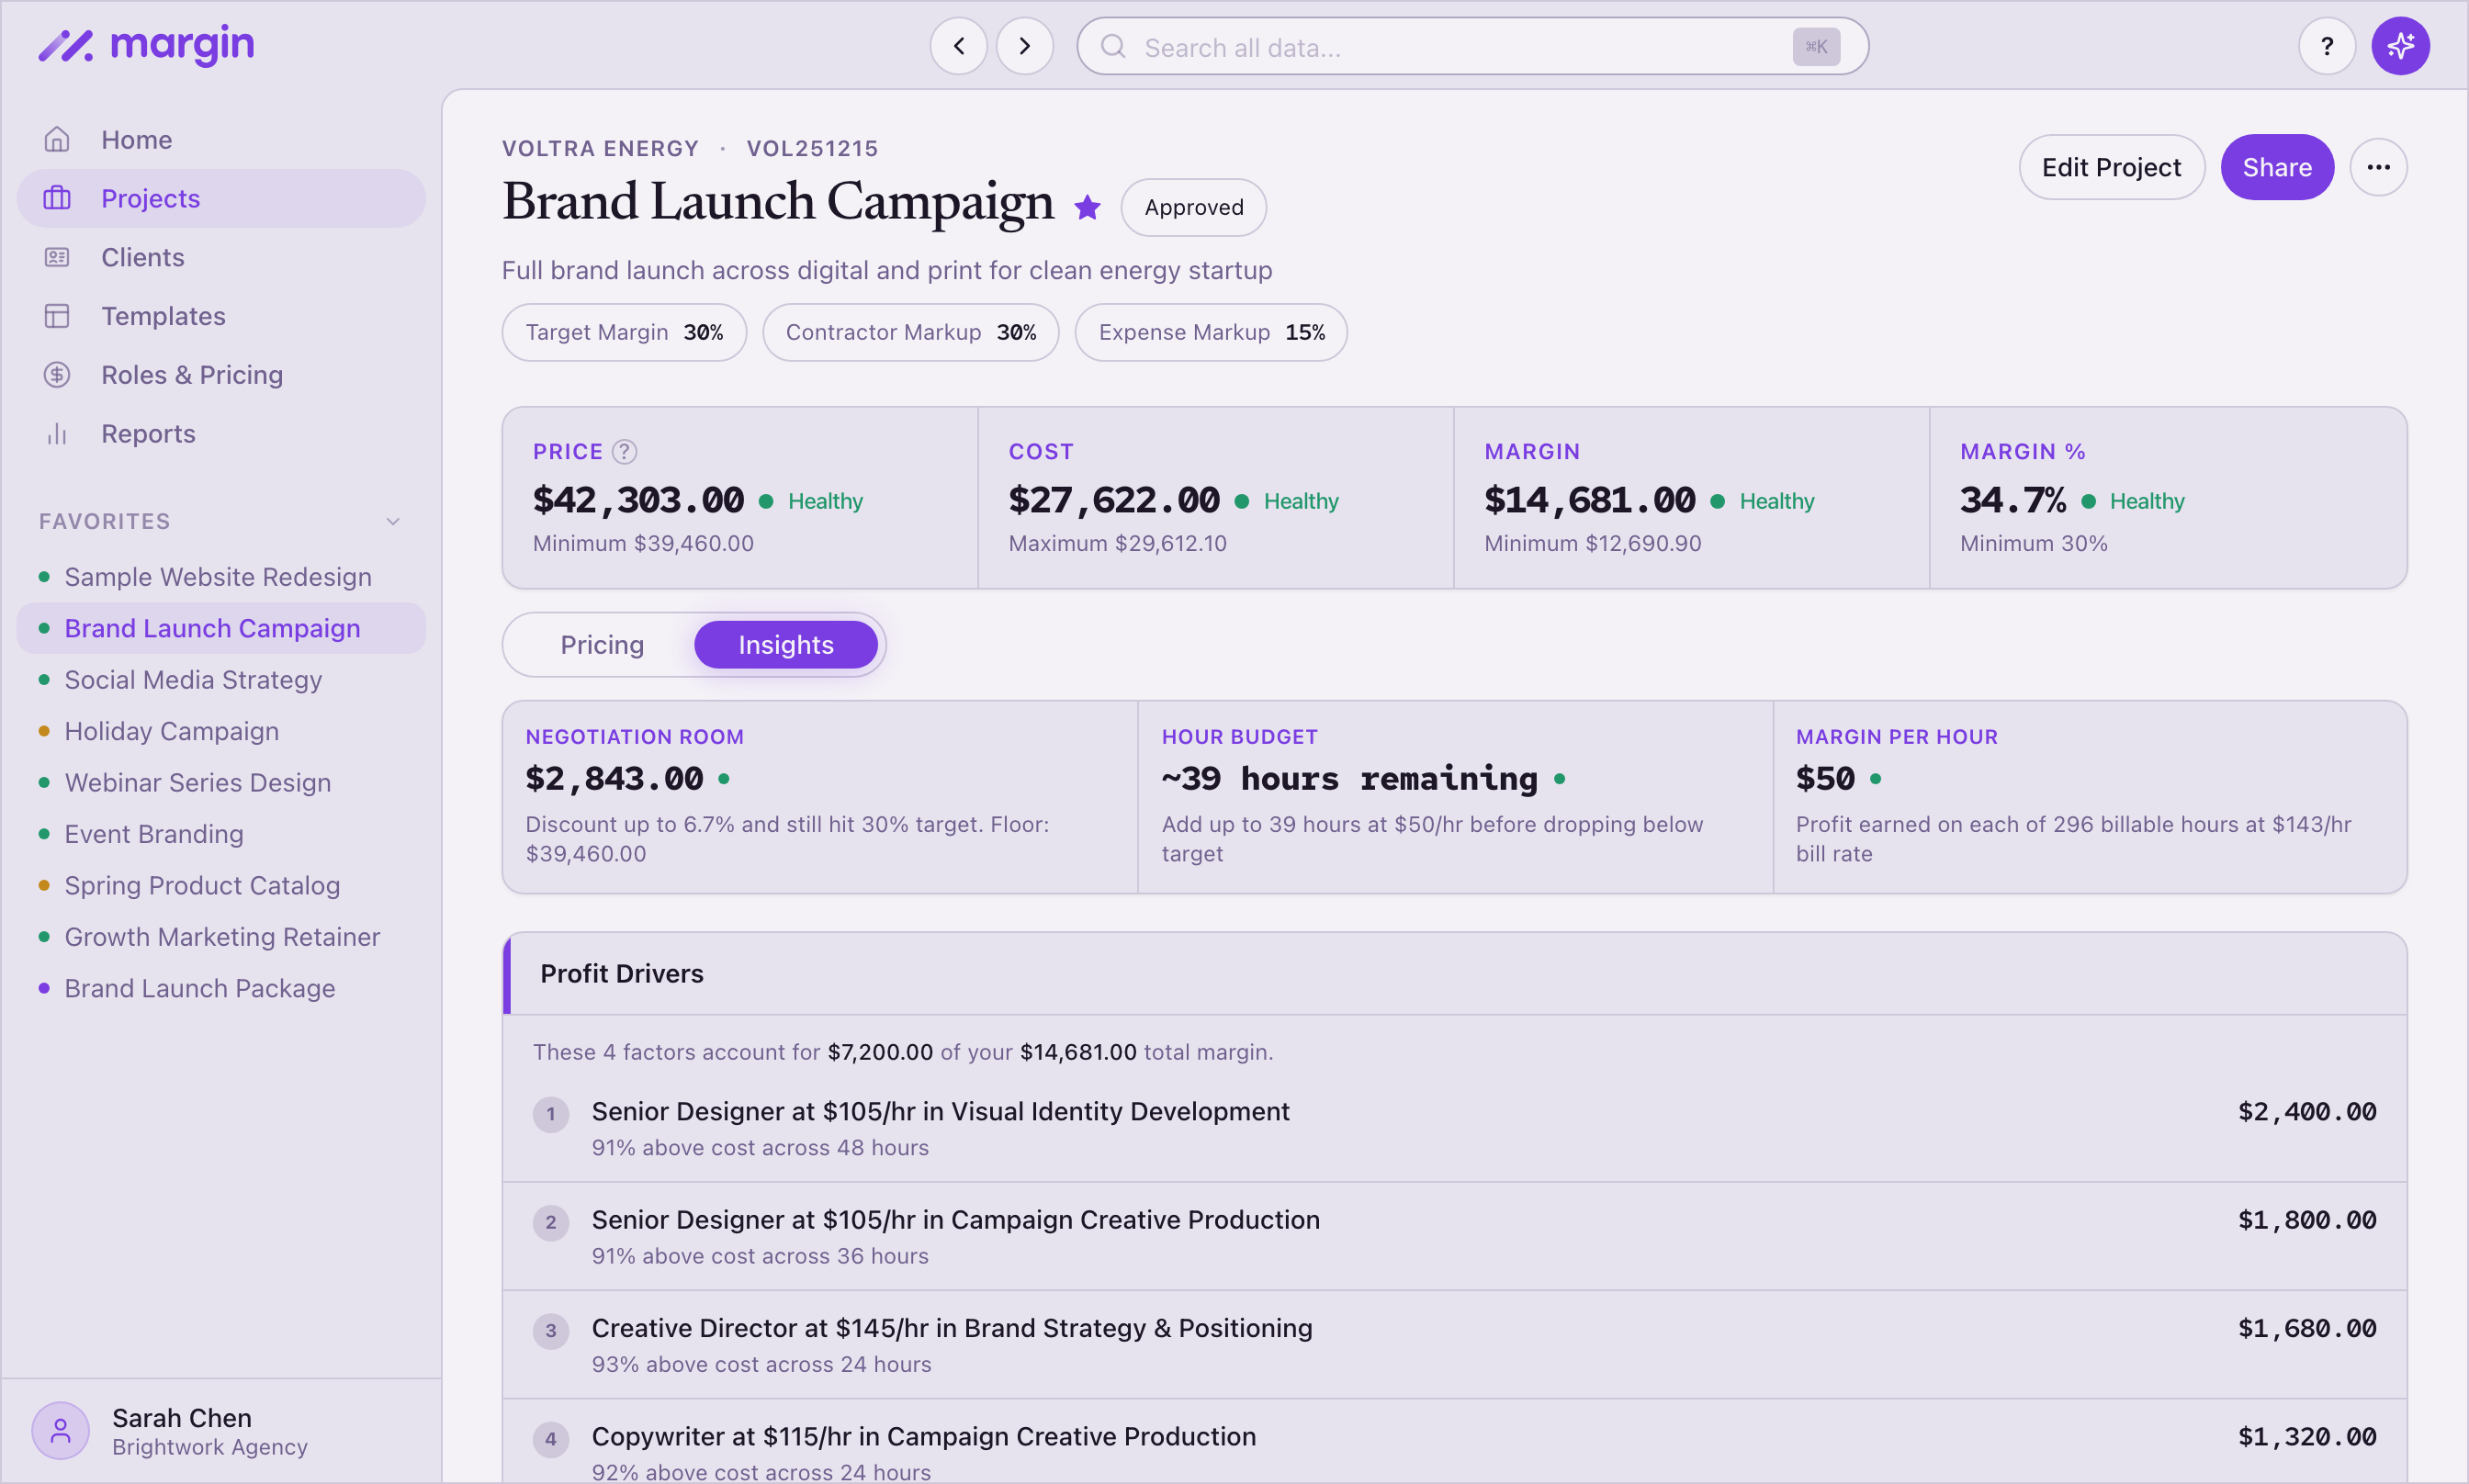
Task: Click the Reports bar chart icon
Action: [x=57, y=434]
